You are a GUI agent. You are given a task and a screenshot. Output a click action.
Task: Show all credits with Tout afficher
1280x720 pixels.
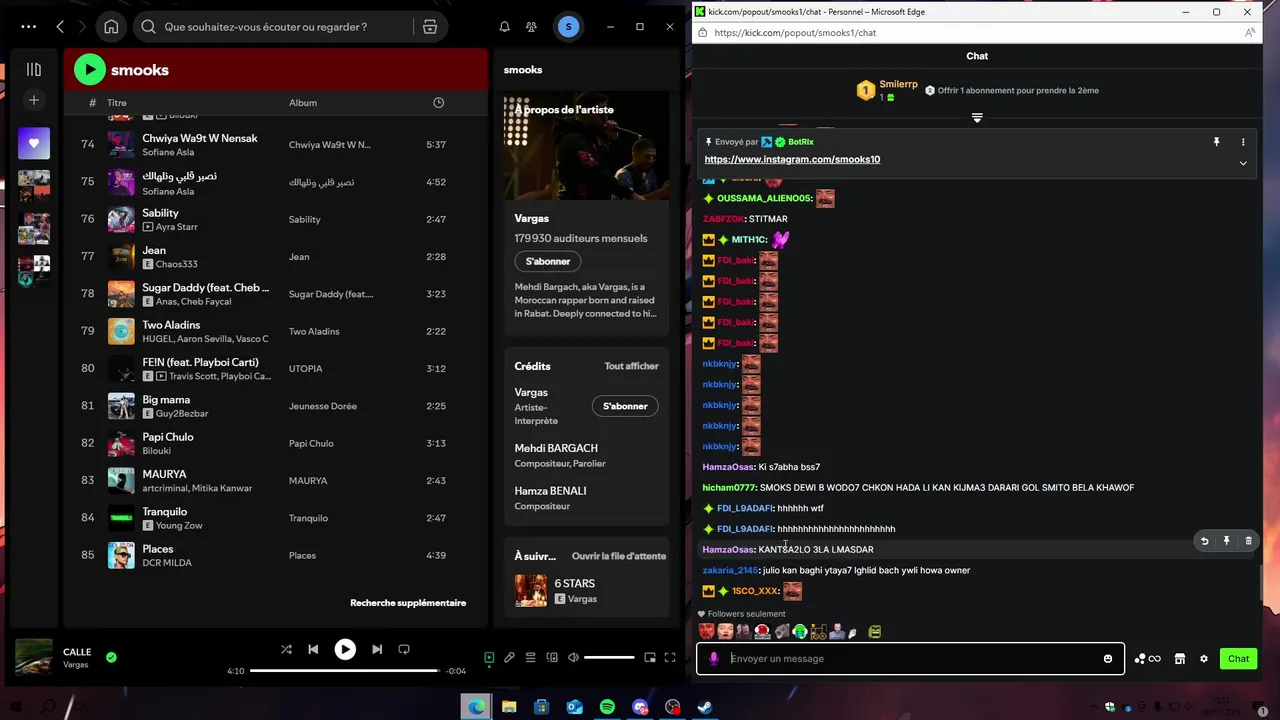click(x=631, y=366)
